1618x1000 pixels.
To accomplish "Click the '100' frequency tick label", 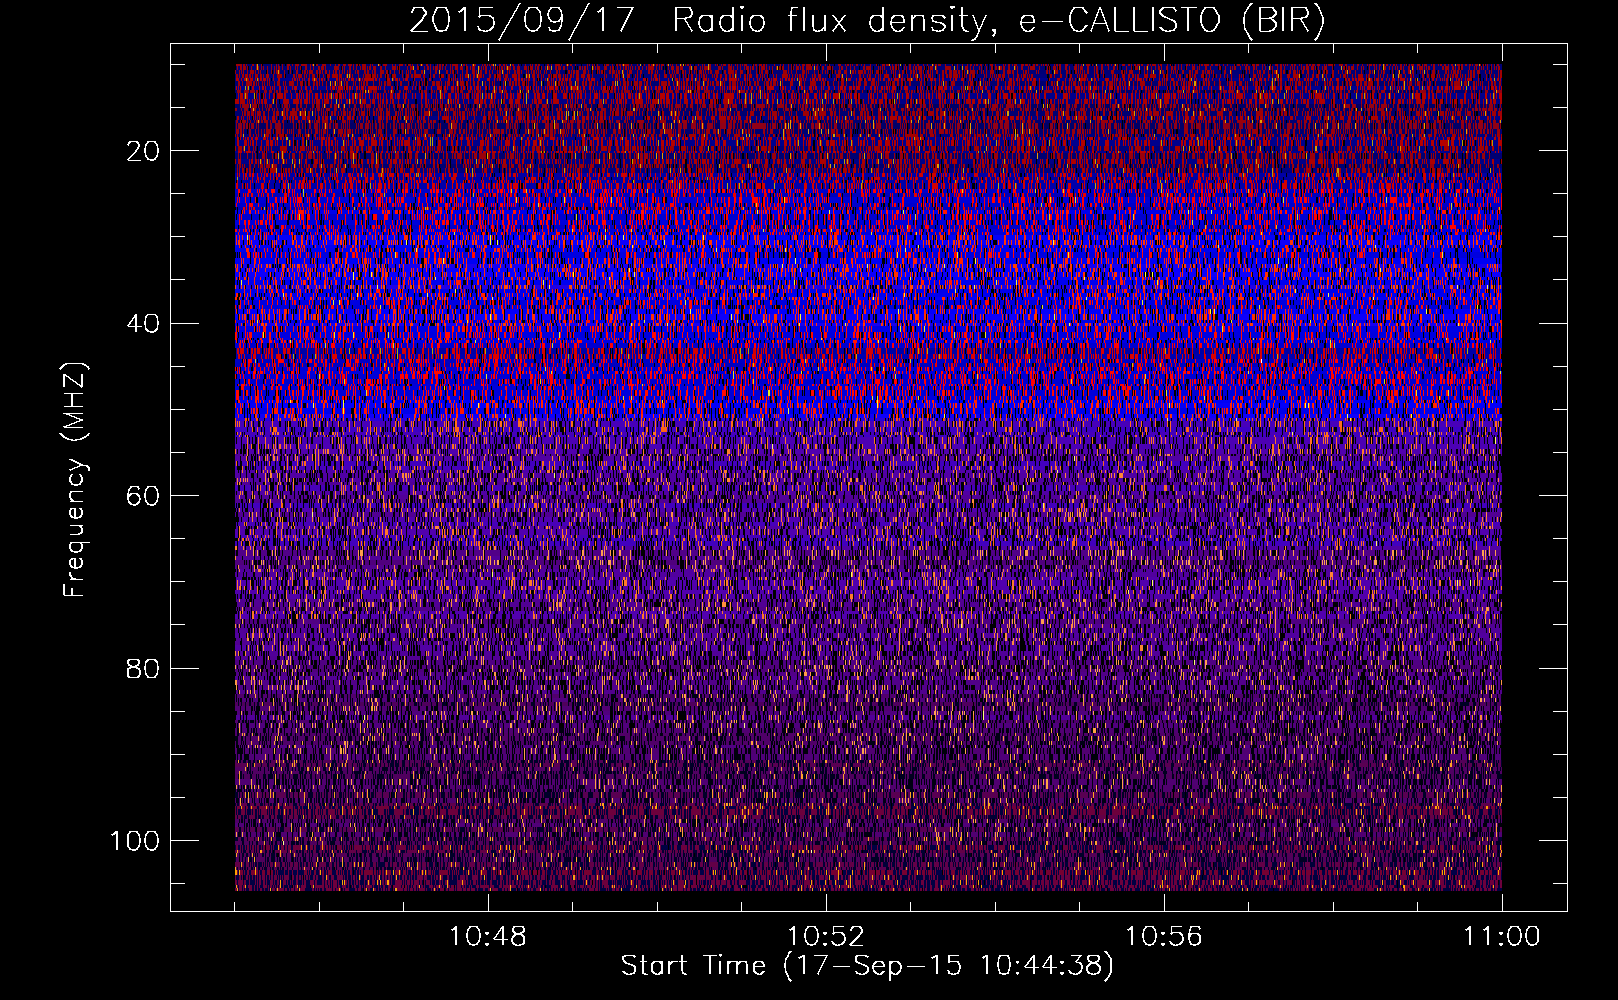I will coord(135,841).
